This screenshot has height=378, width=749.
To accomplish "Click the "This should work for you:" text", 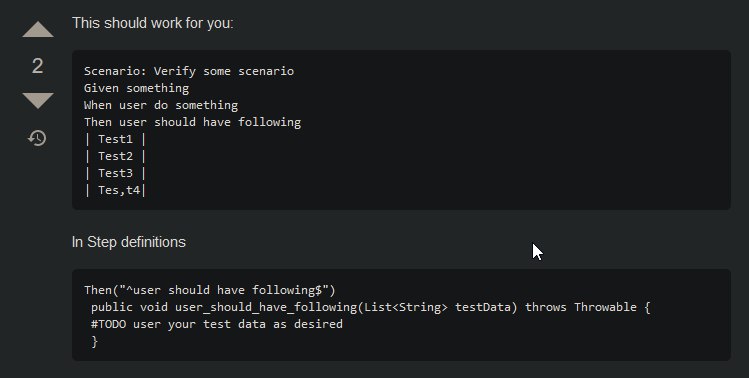I will click(153, 23).
